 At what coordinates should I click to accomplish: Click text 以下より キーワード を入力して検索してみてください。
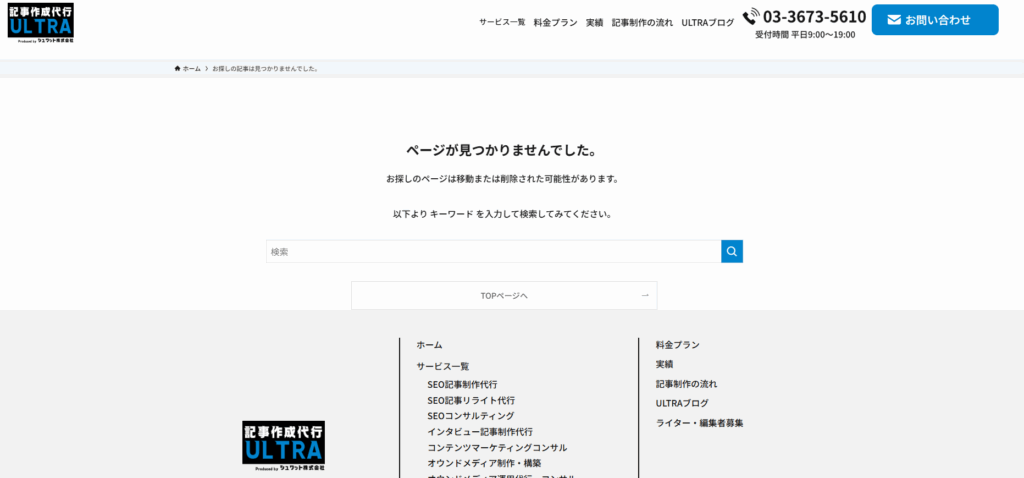[502, 214]
